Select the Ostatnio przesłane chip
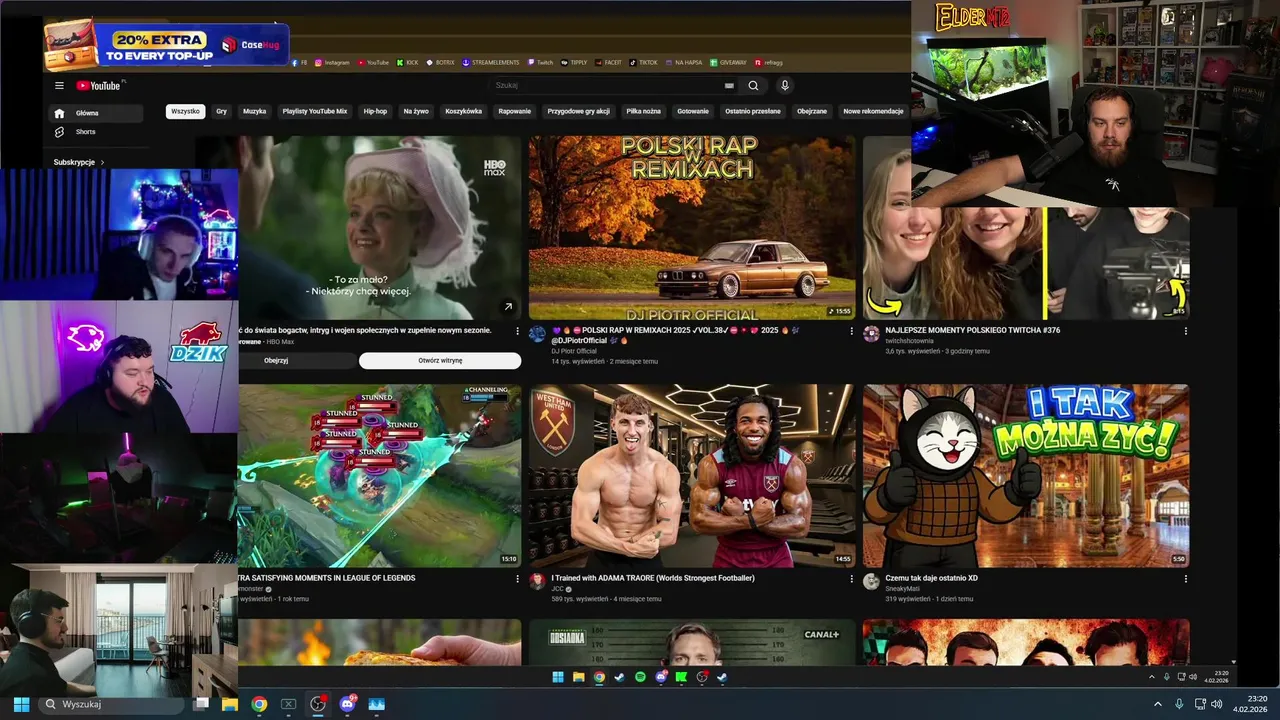 point(753,111)
